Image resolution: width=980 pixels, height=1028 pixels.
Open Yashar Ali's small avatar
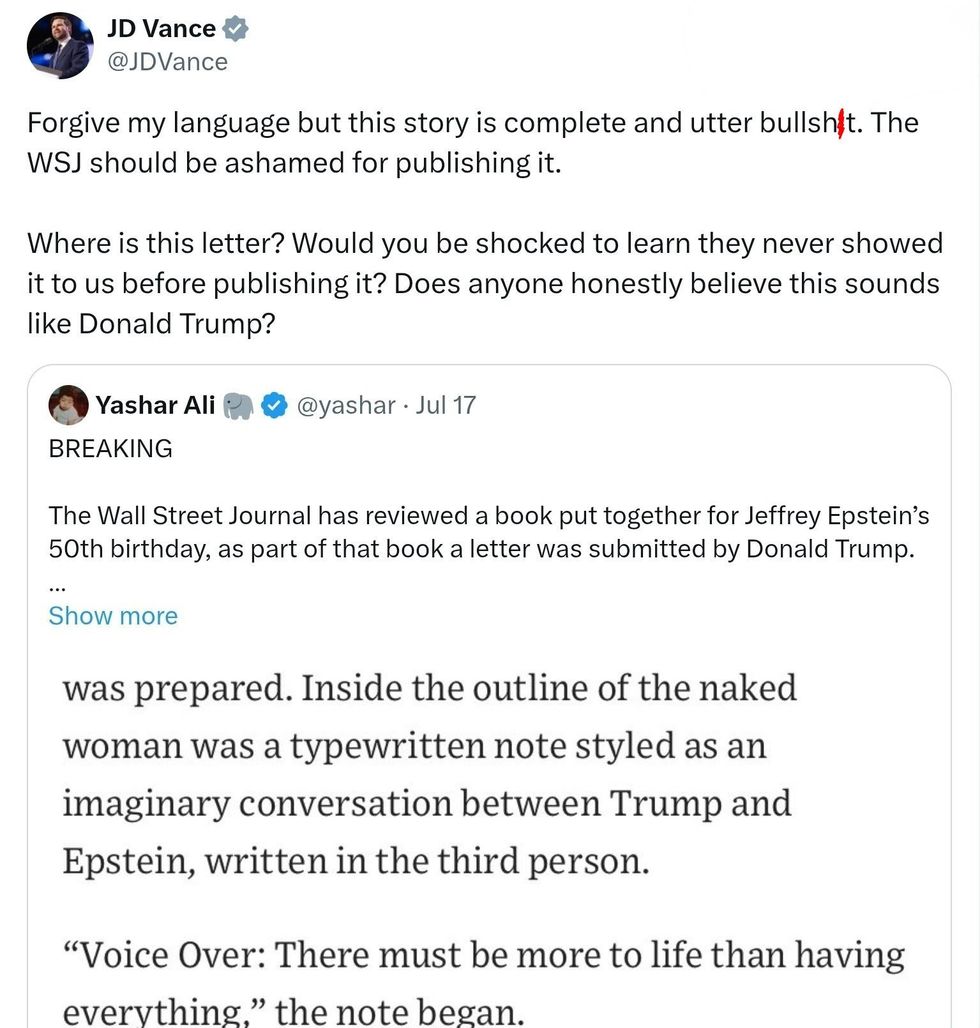pos(68,405)
